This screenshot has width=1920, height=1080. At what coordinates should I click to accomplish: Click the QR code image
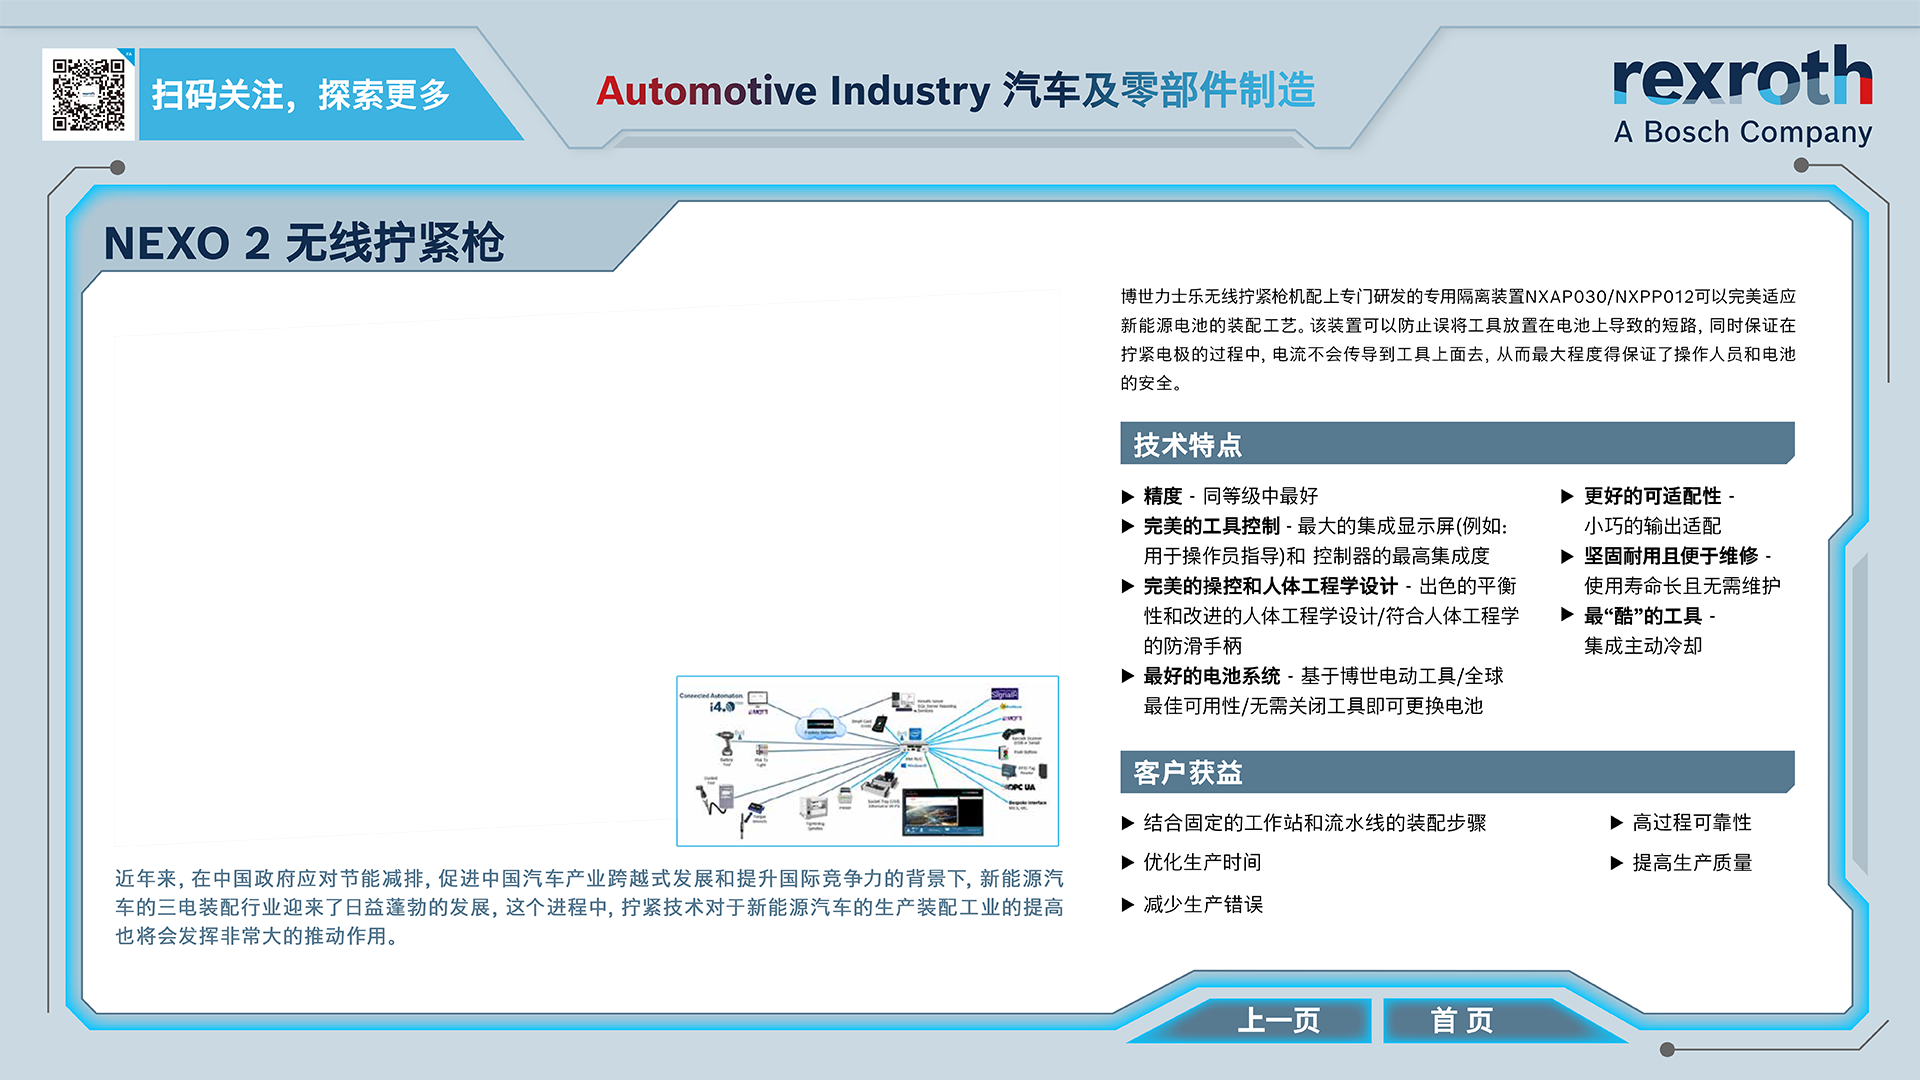pos(89,94)
